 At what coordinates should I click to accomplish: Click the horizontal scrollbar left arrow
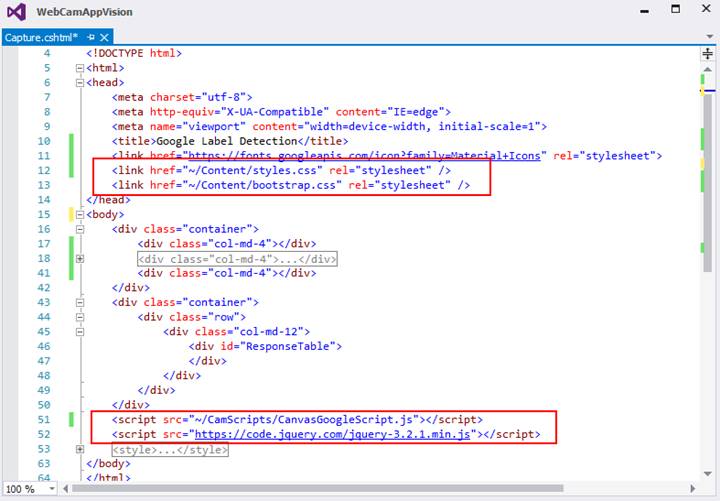tap(66, 489)
